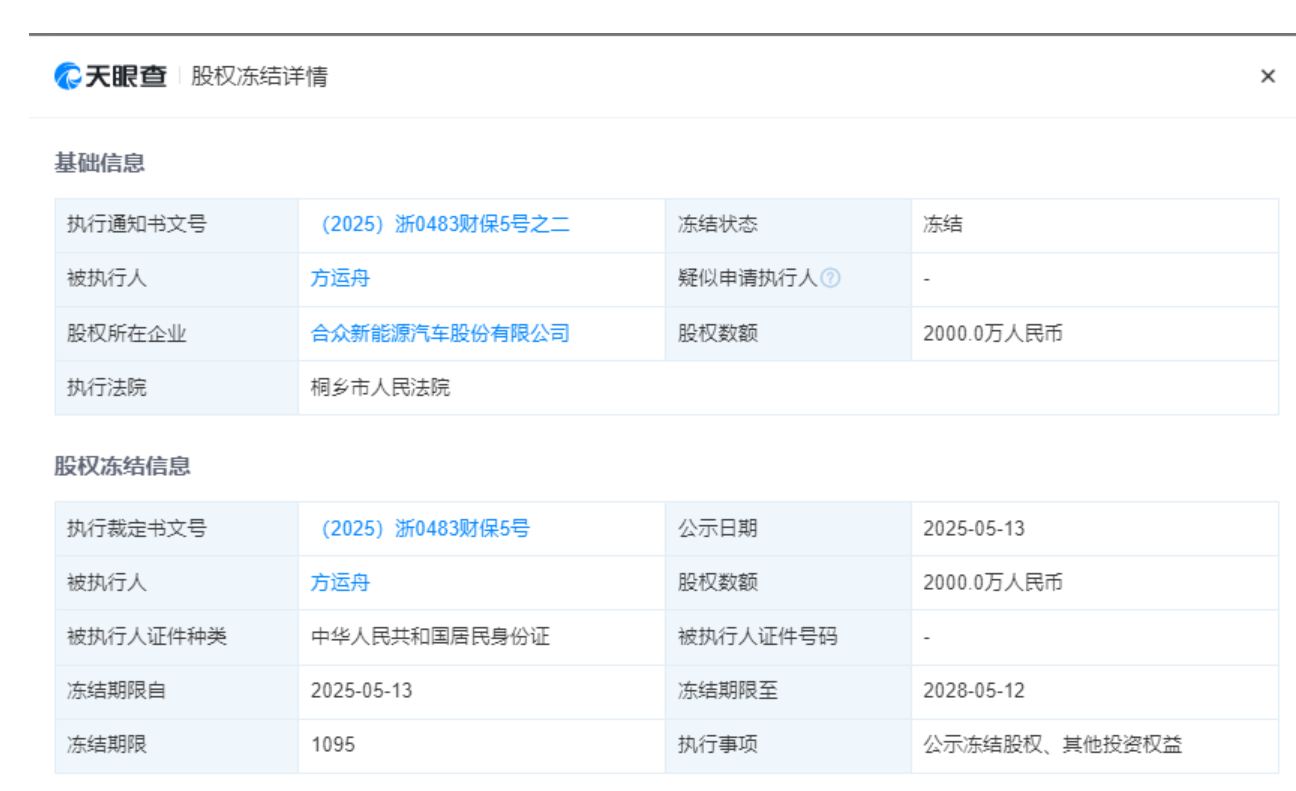The height and width of the screenshot is (791, 1296).
Task: Select the 冻结 value beside 冻结状态
Action: [x=943, y=224]
